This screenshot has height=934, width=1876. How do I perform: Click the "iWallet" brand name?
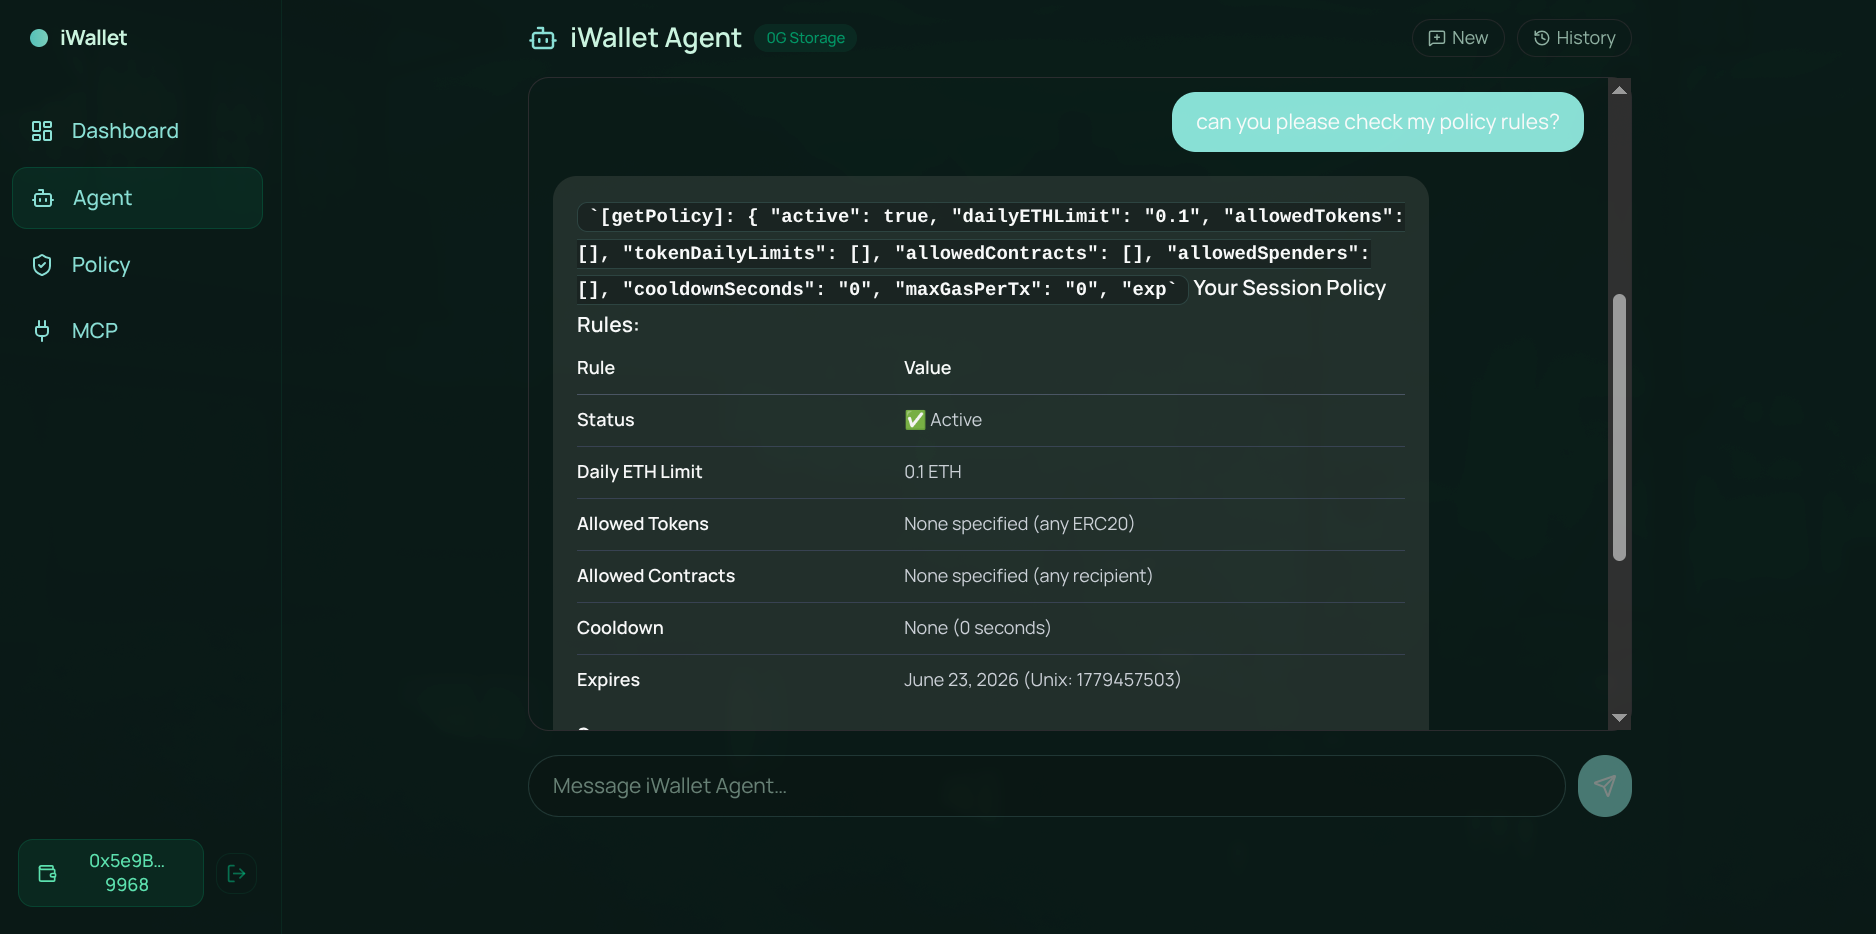pyautogui.click(x=94, y=38)
